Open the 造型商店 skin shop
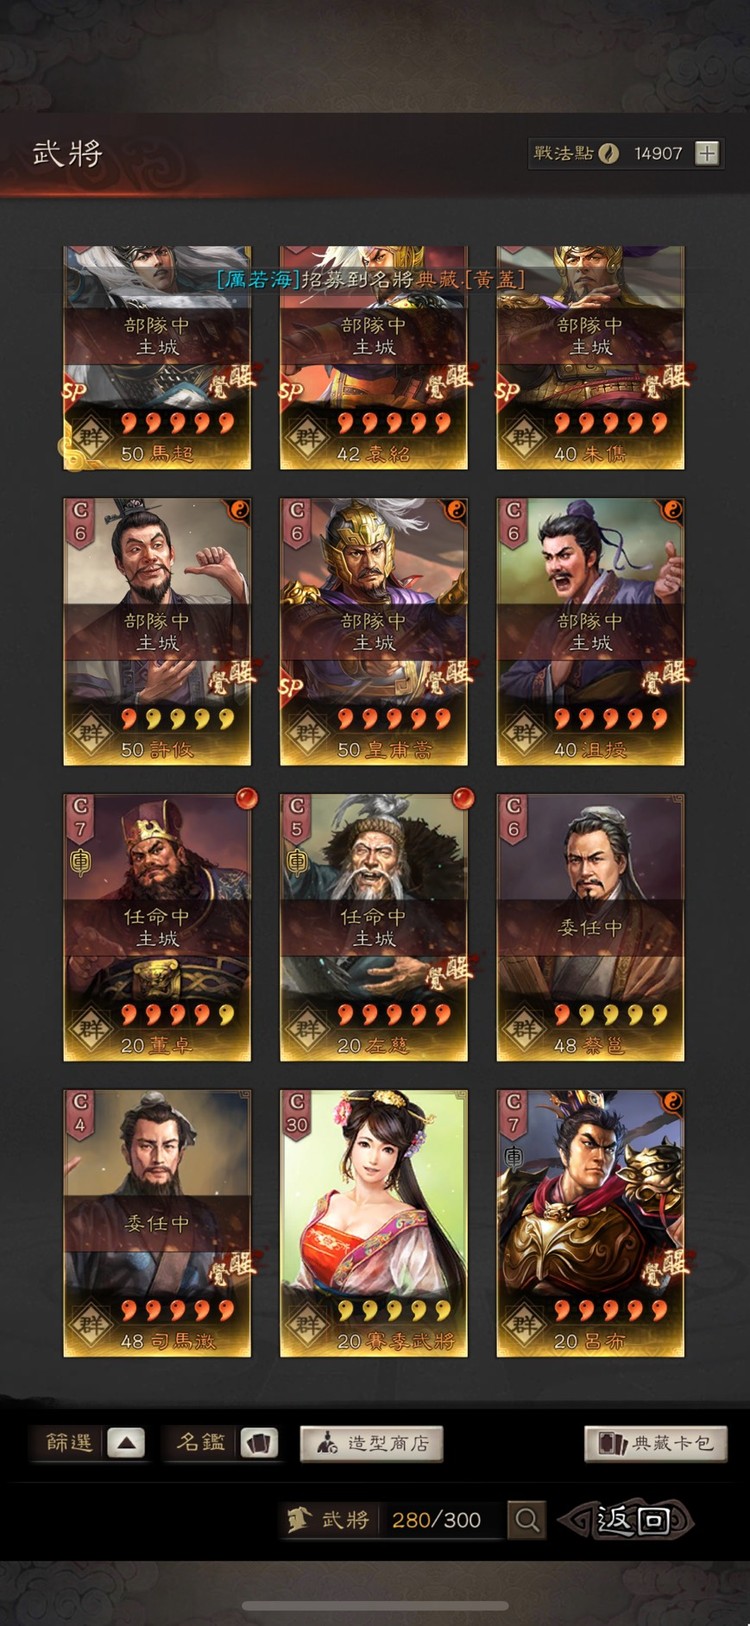The image size is (750, 1626). point(371,1443)
